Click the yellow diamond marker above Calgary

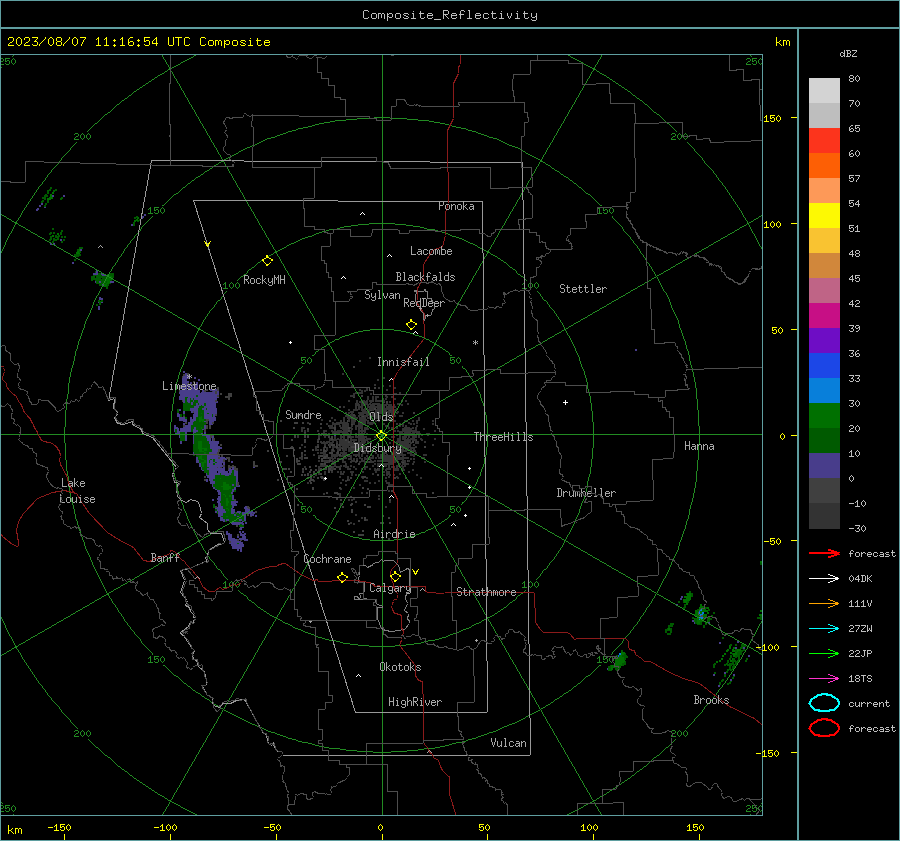coord(395,576)
